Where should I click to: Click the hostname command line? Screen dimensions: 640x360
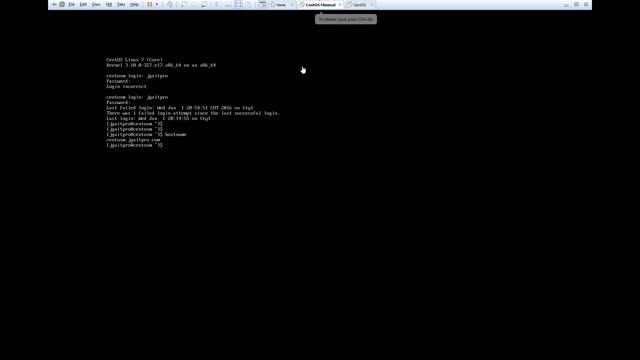146,135
